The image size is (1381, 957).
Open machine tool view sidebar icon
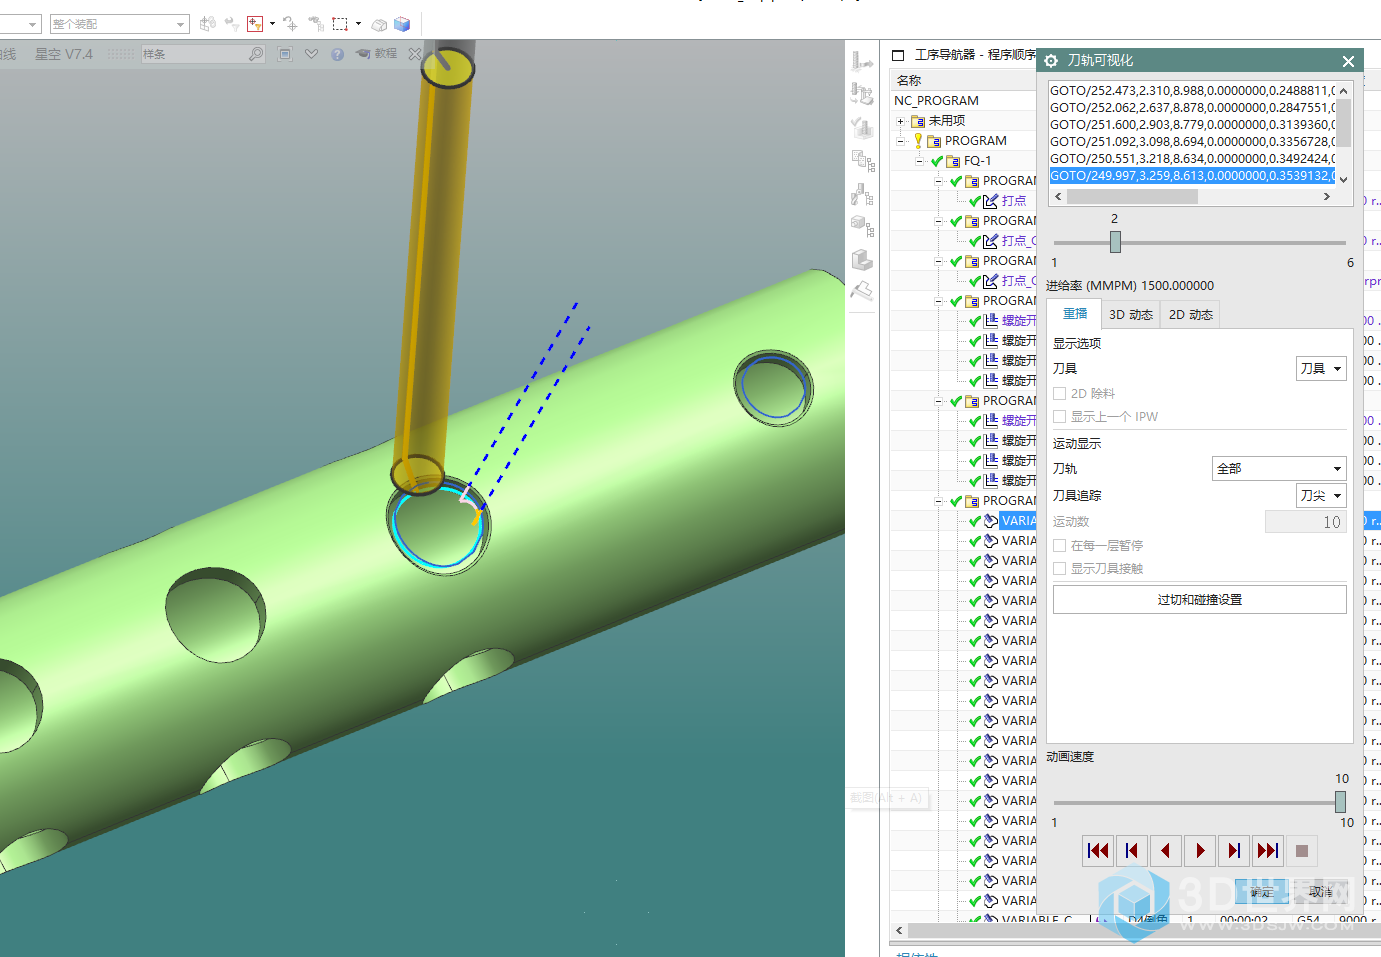click(862, 193)
